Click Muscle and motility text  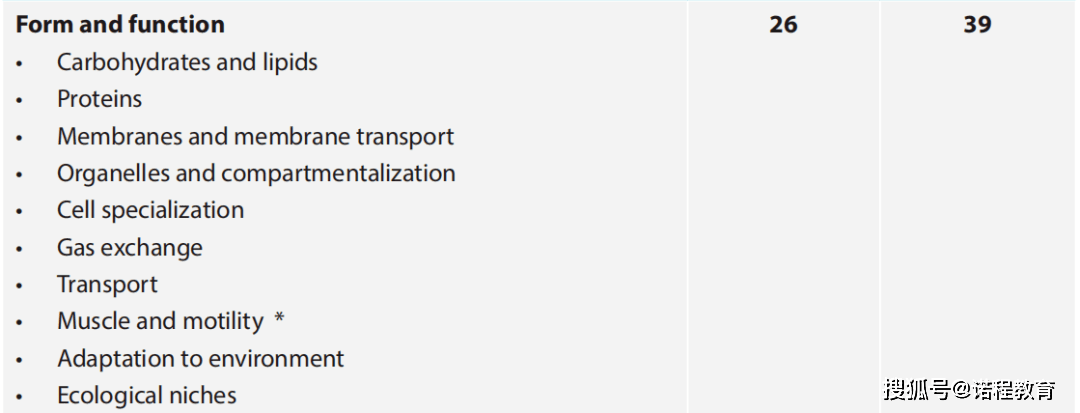tap(160, 321)
